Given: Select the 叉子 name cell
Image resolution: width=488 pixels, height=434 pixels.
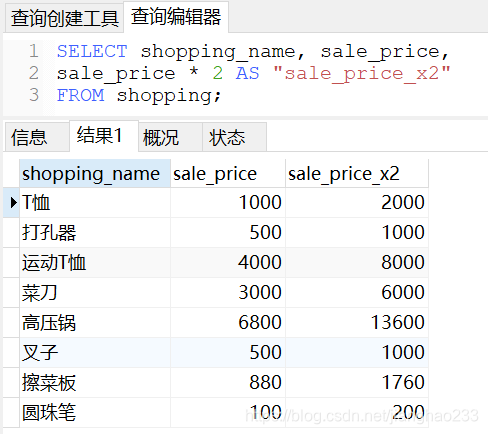Looking at the screenshot, I should point(95,352).
